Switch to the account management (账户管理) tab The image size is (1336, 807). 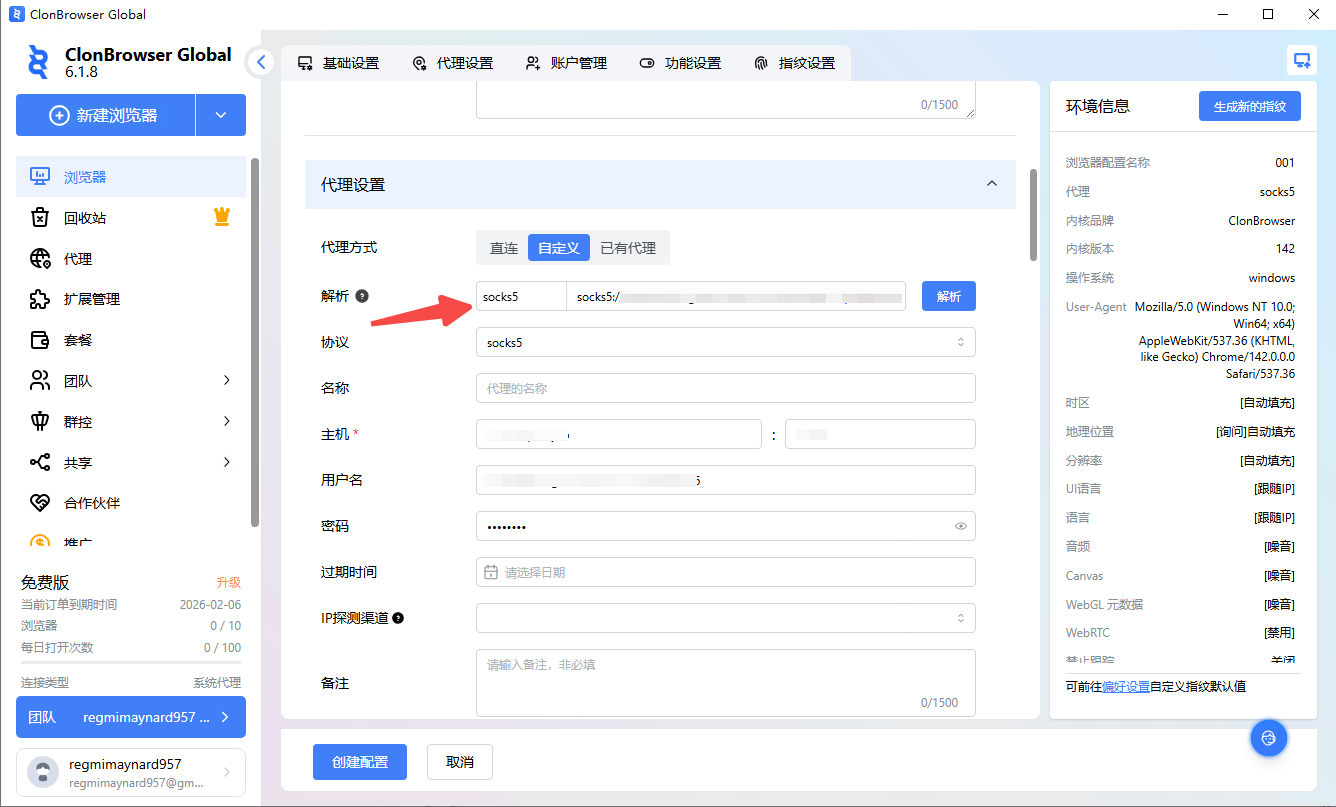(566, 63)
